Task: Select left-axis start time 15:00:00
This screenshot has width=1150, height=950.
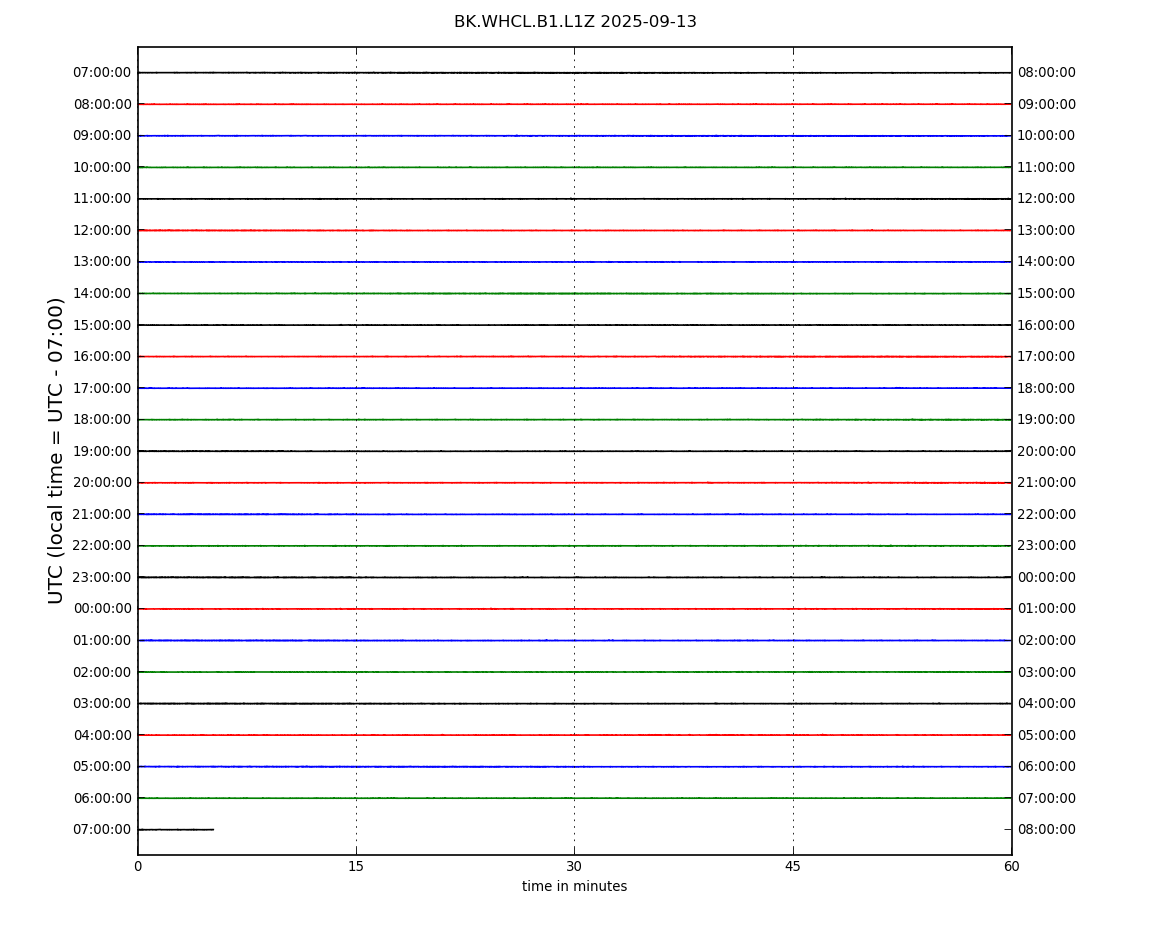Action: click(x=102, y=325)
